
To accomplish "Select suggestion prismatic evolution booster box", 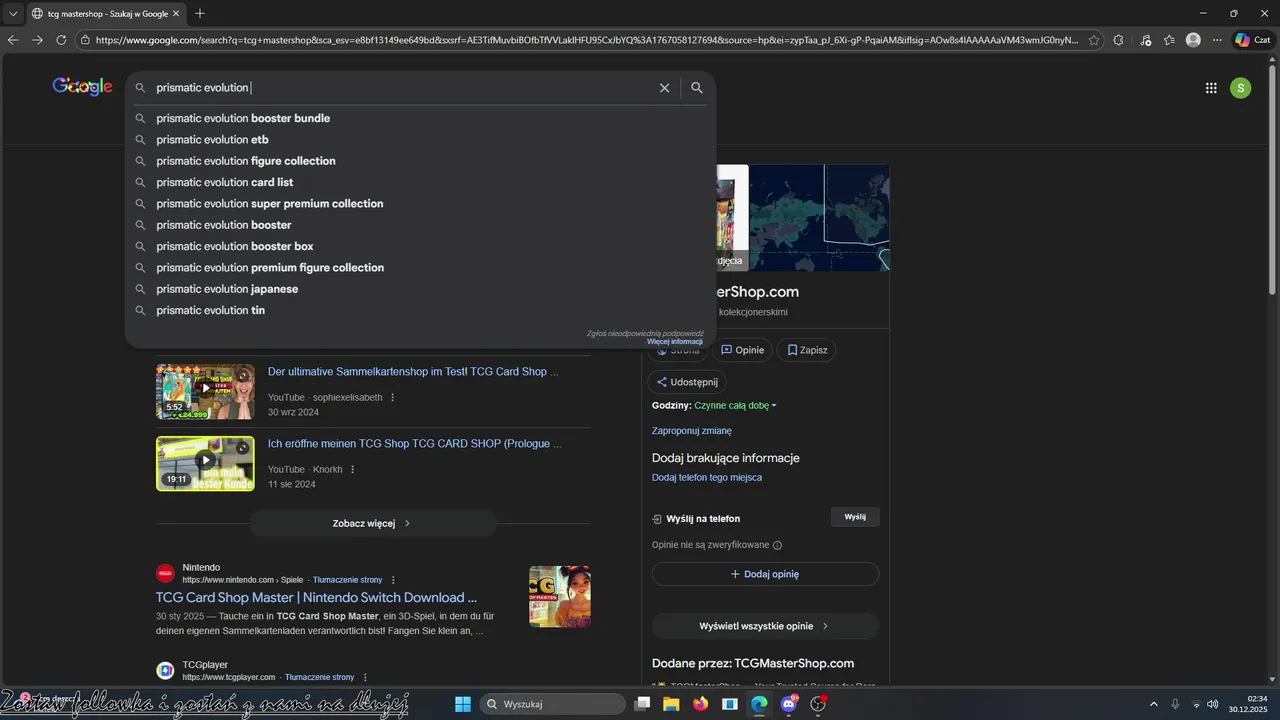I will (x=420, y=246).
